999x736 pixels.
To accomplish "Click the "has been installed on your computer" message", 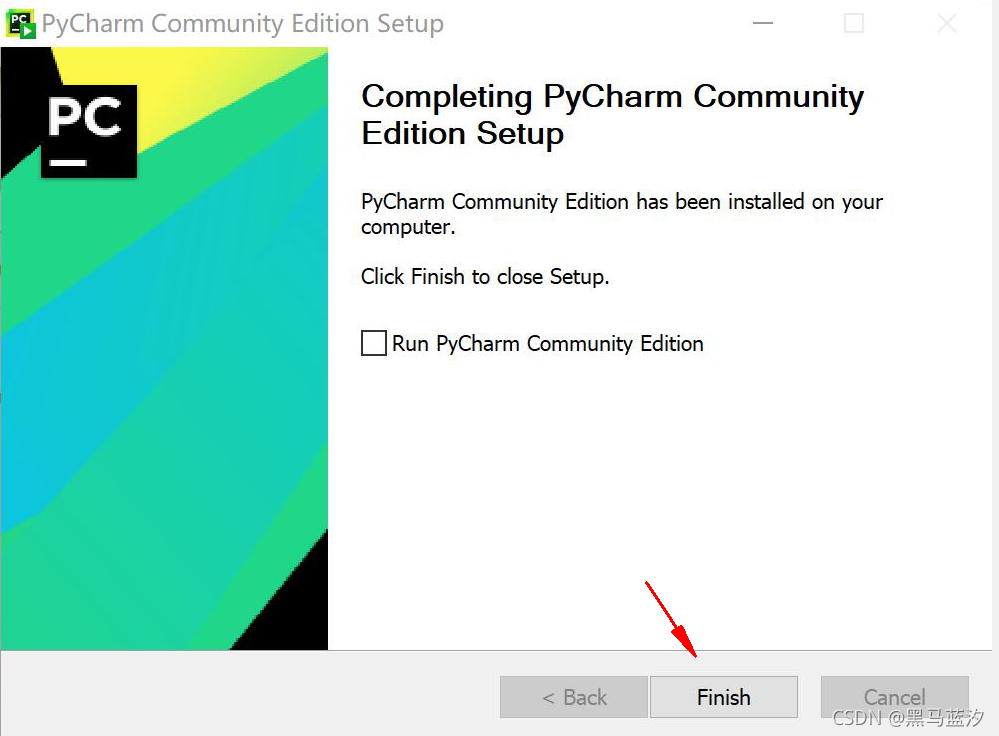I will [x=622, y=214].
